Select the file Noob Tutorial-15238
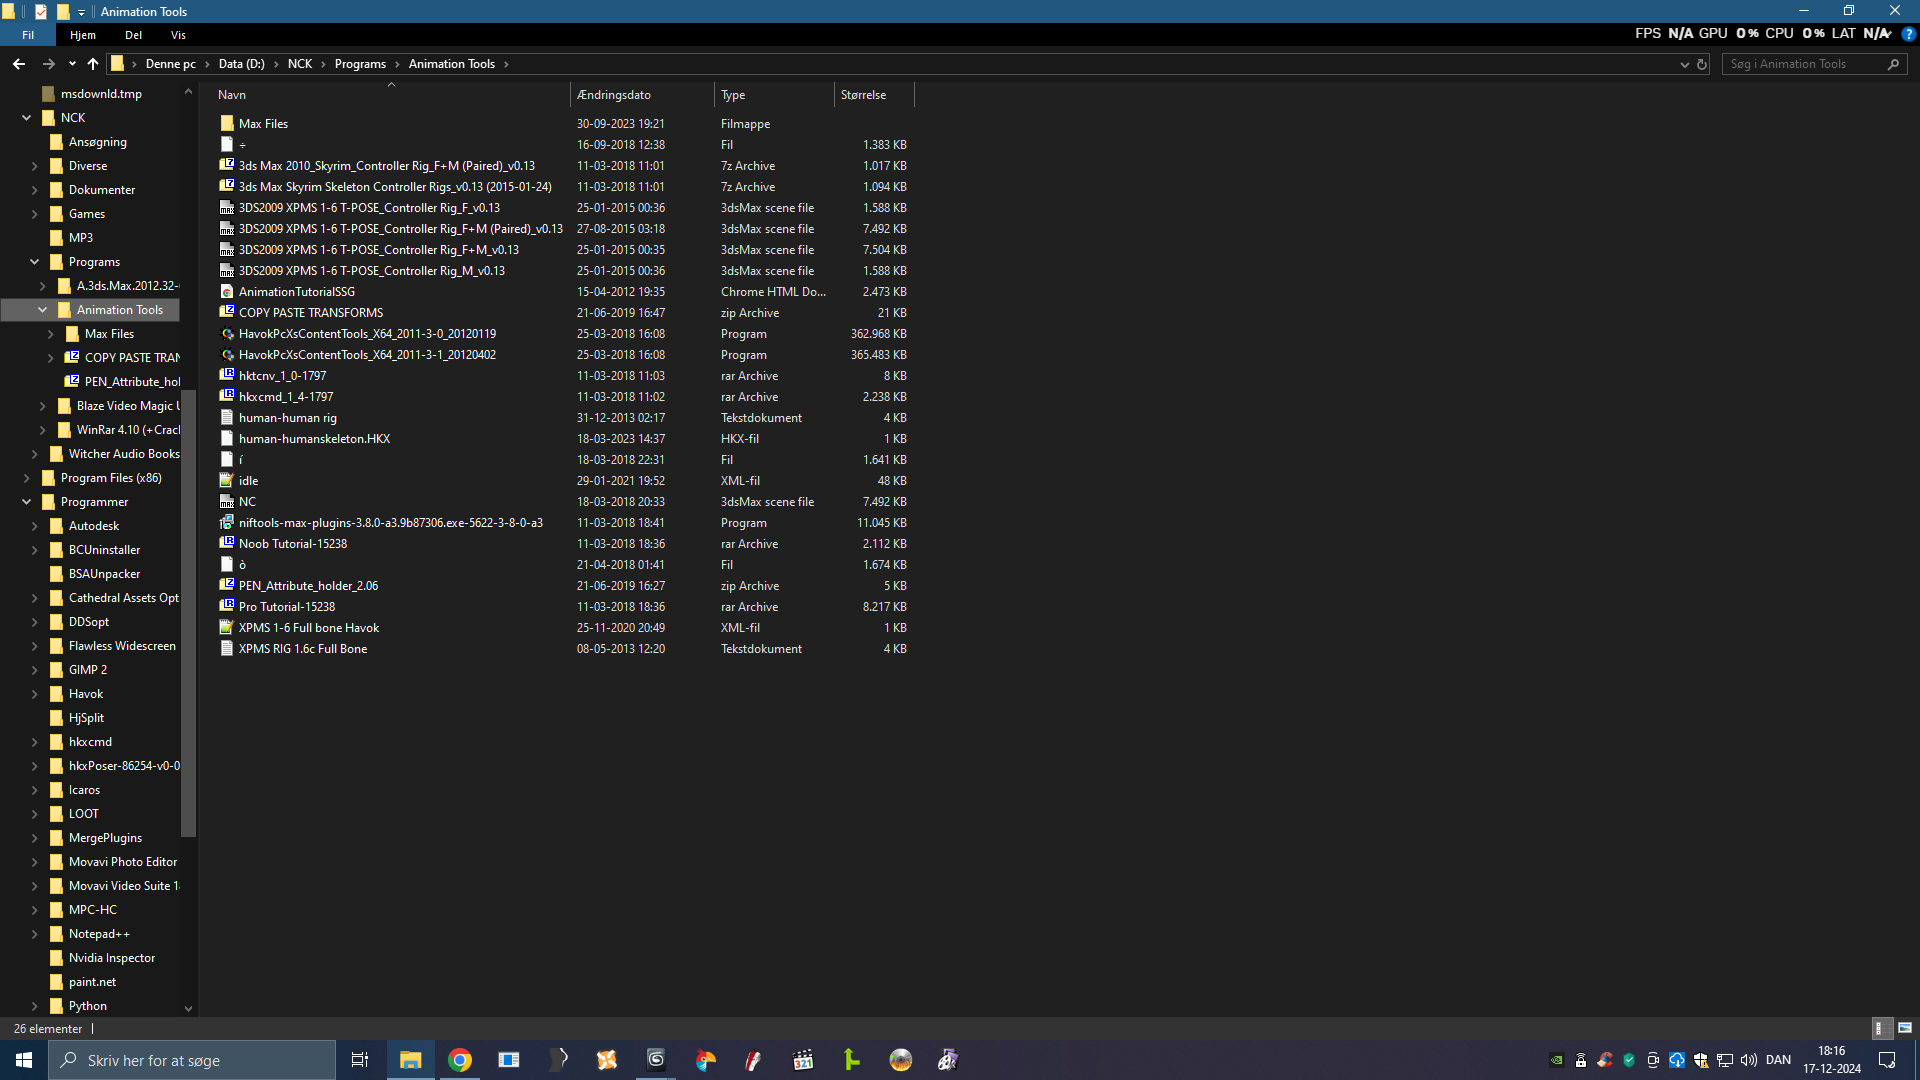1920x1080 pixels. (x=293, y=544)
